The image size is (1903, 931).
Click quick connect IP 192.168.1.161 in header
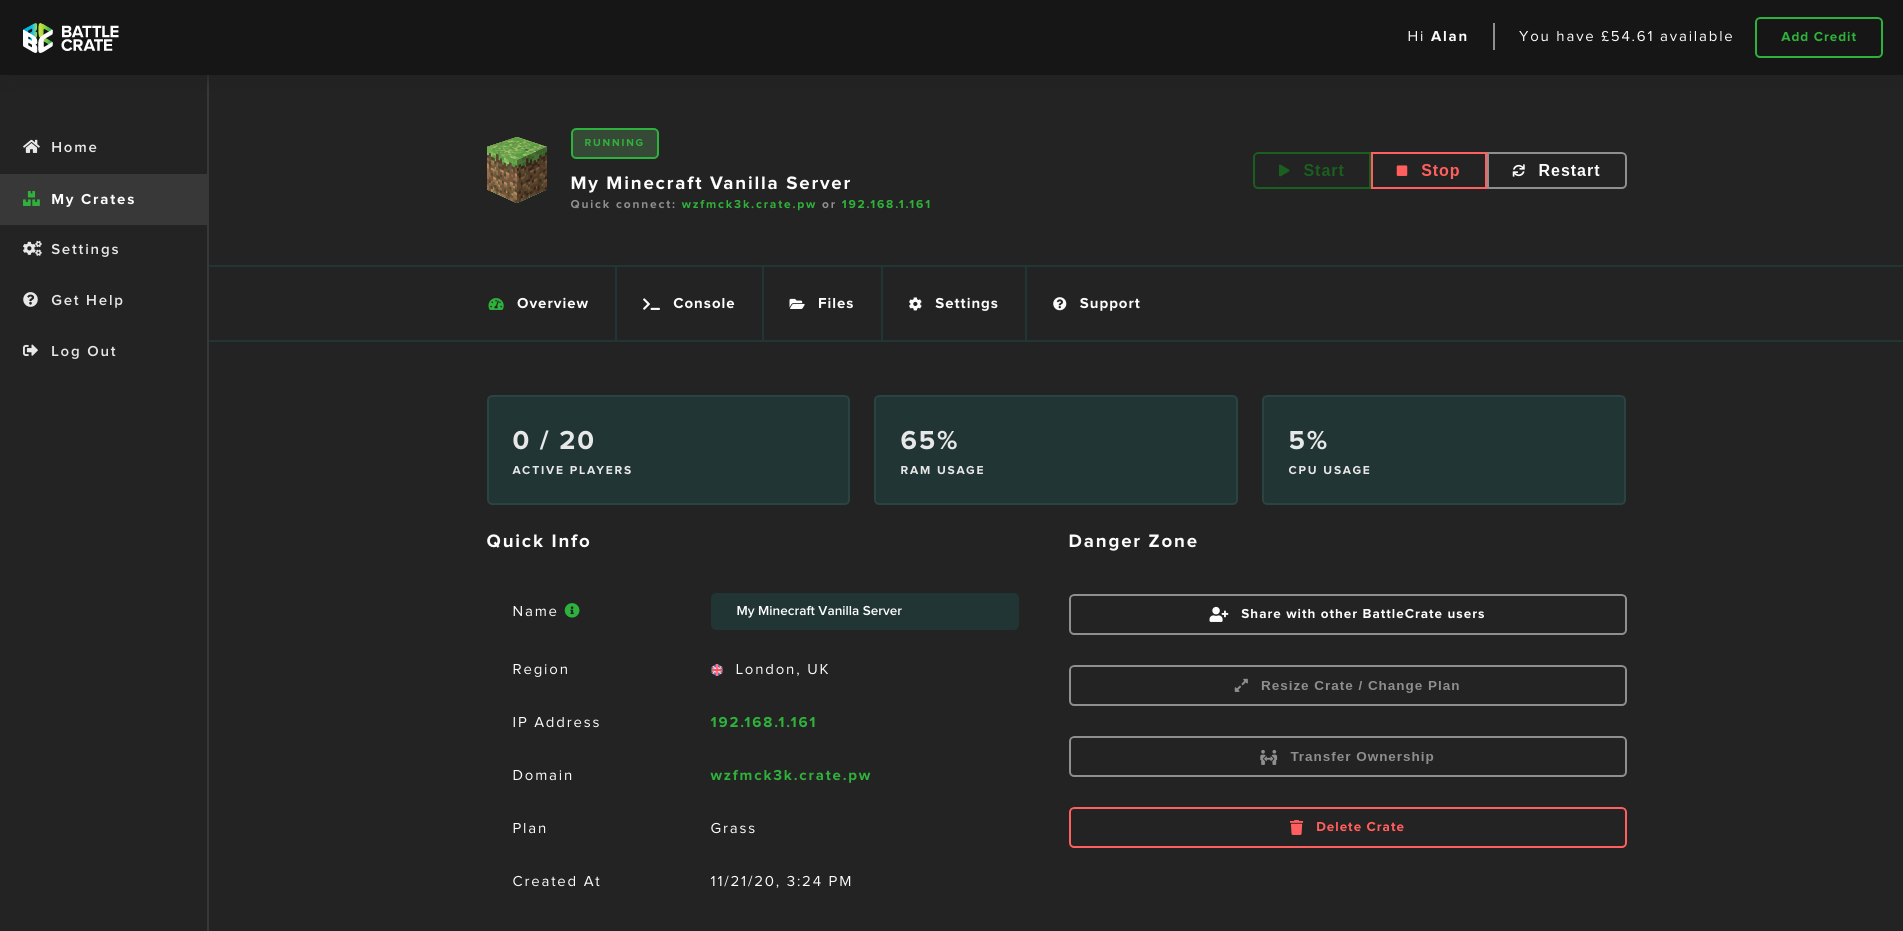pyautogui.click(x=886, y=204)
